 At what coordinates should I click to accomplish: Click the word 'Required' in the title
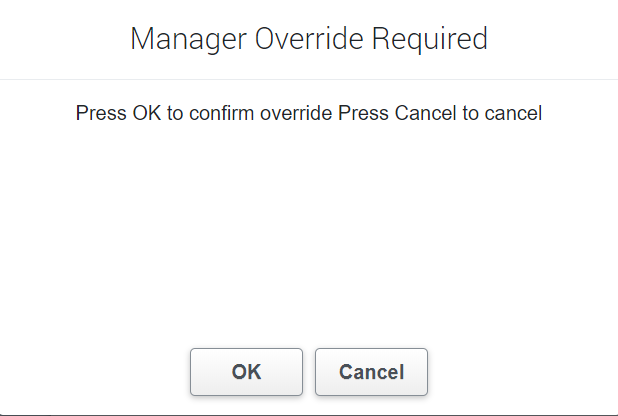(x=430, y=39)
